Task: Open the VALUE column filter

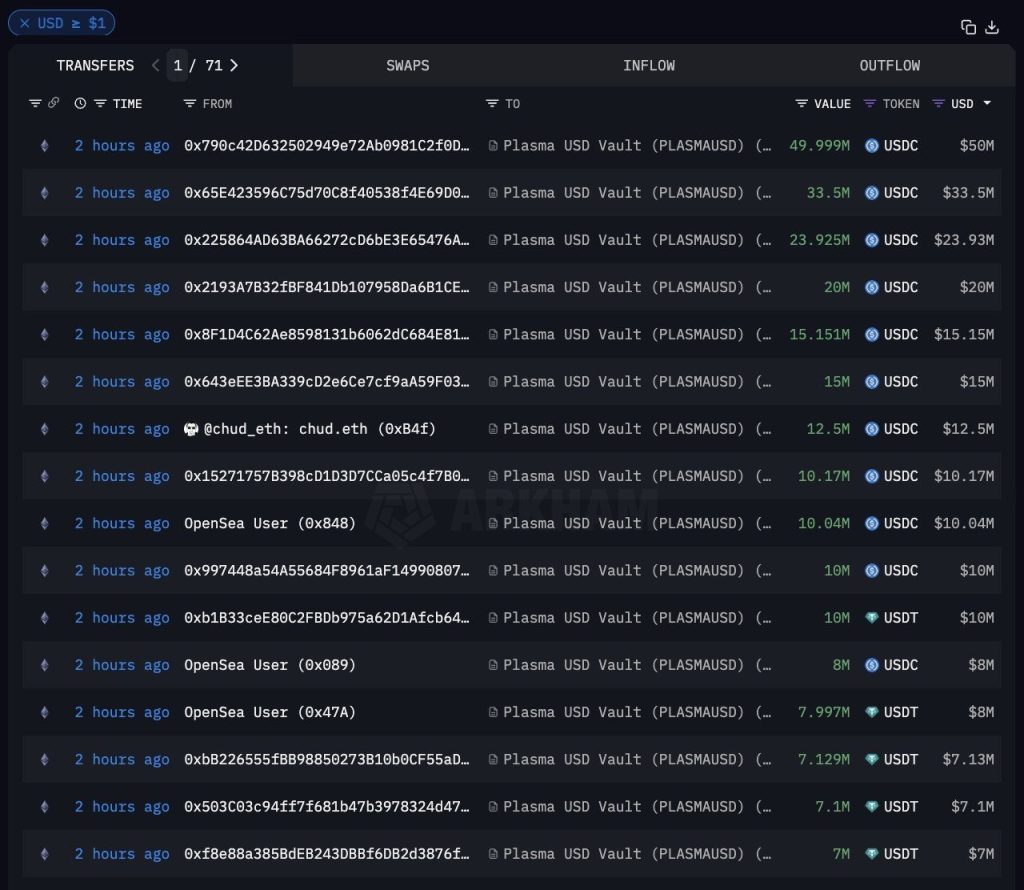Action: click(x=801, y=104)
